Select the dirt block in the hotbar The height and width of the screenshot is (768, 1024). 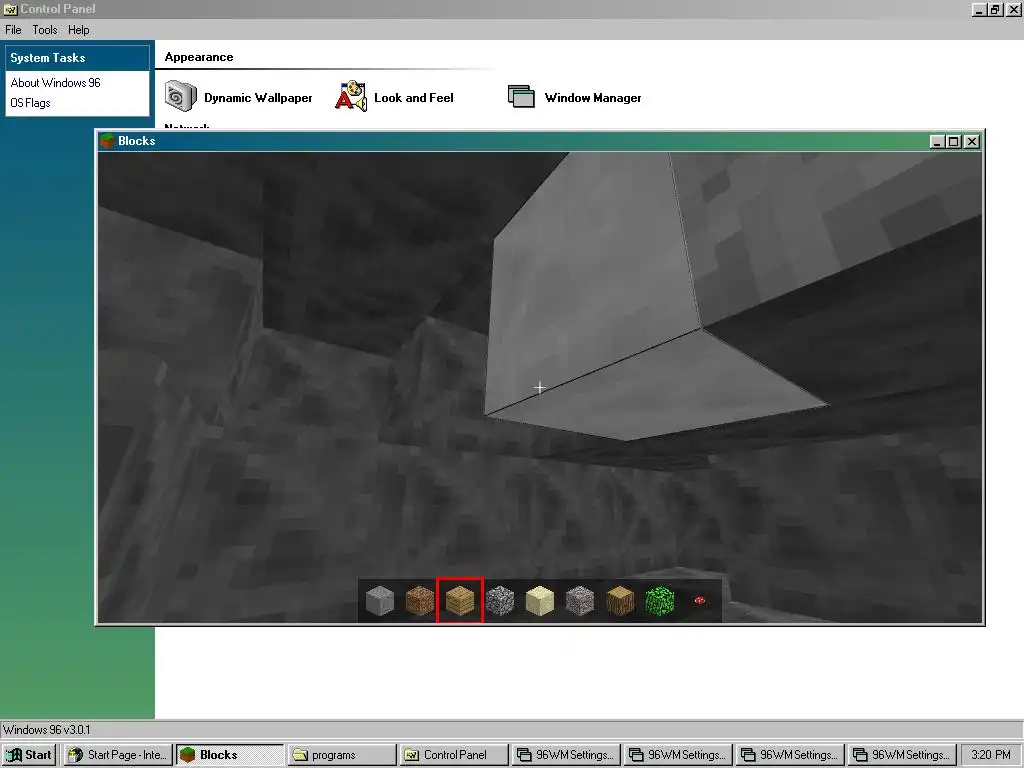coord(420,601)
